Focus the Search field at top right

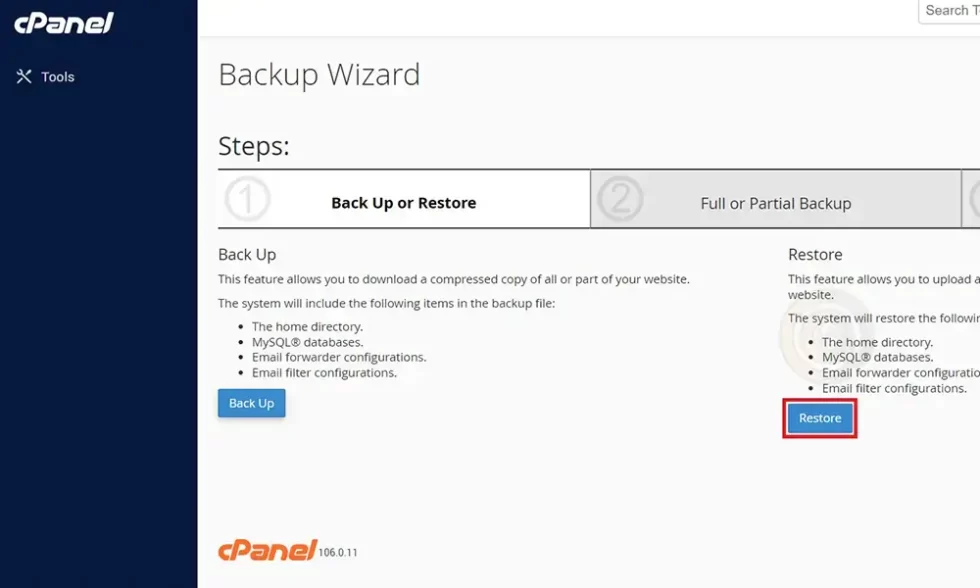950,11
